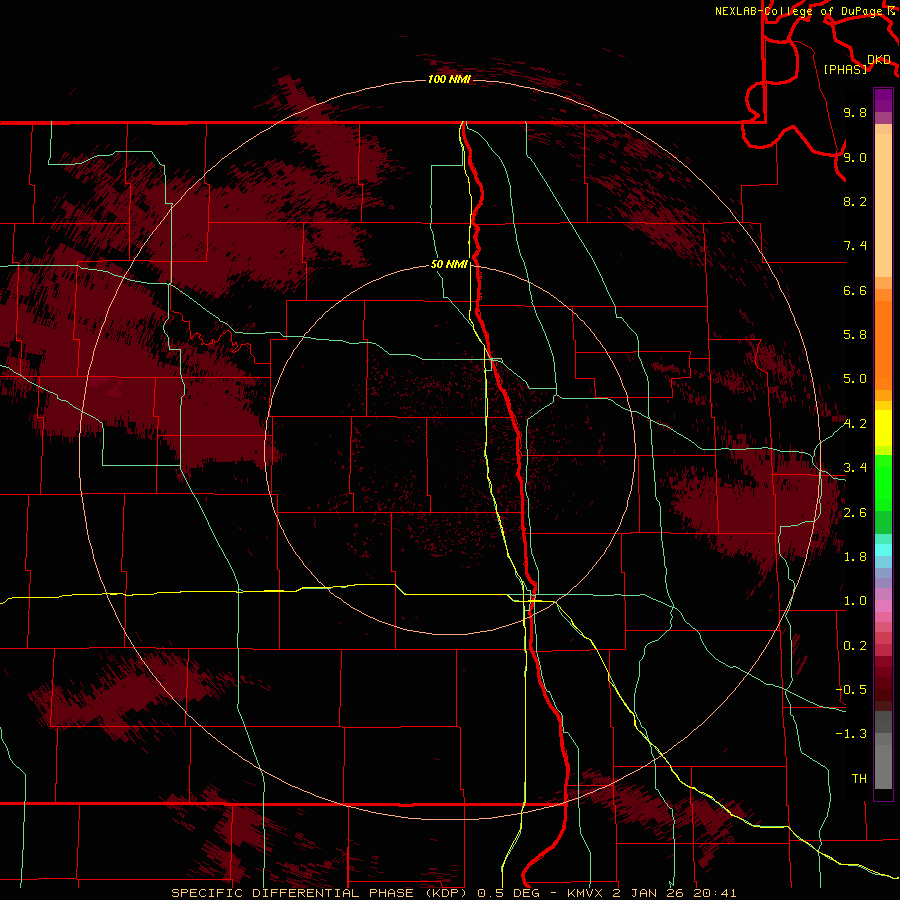Click the NEXLAB-College of DuPage watermark text
This screenshot has height=900, width=900.
pos(798,11)
